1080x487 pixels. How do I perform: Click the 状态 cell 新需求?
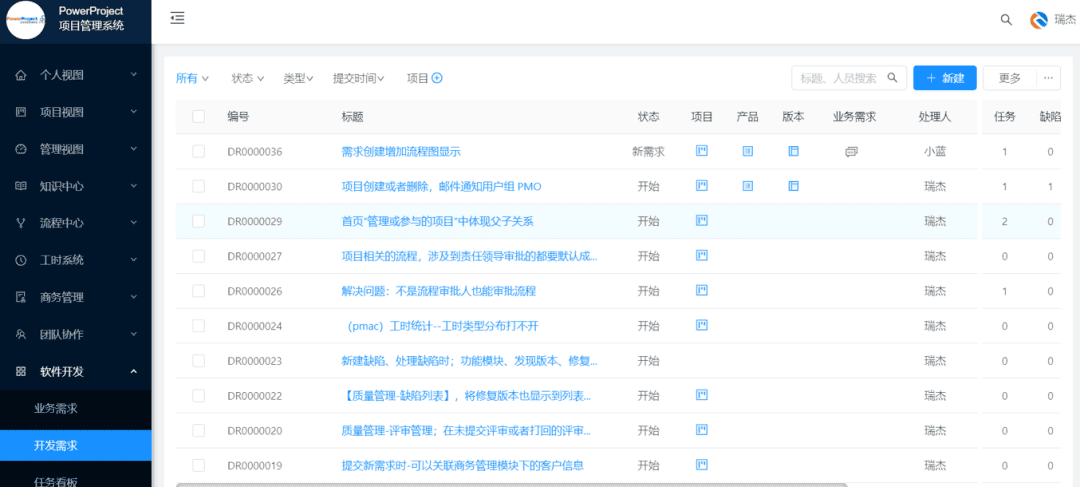pos(648,152)
